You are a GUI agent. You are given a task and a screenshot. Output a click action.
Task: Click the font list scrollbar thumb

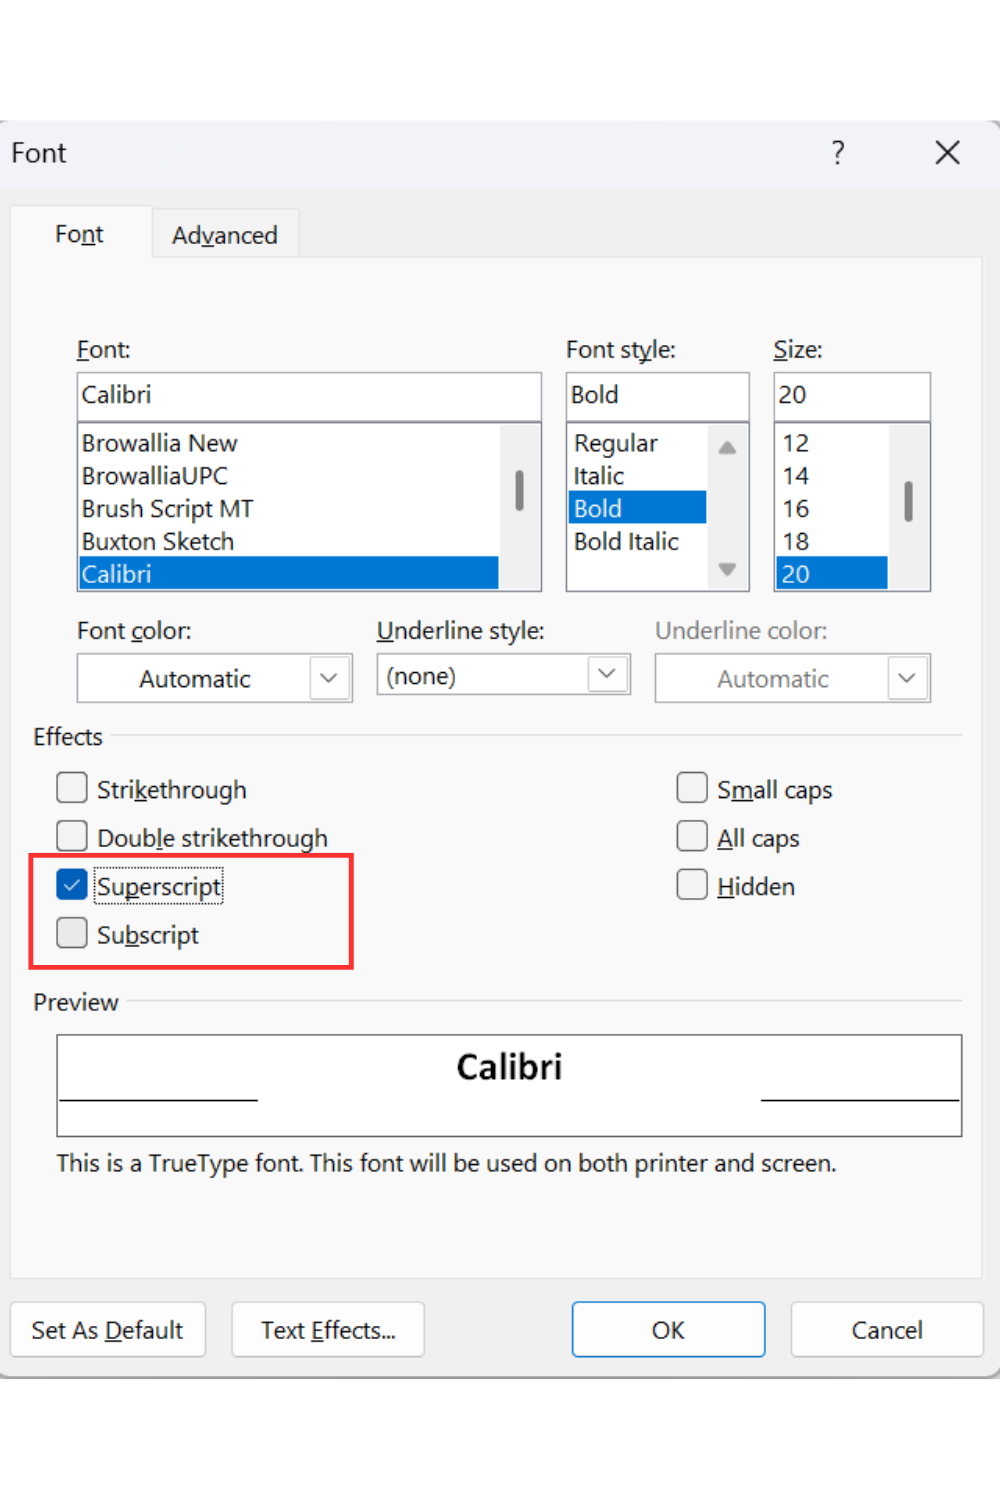pos(520,490)
